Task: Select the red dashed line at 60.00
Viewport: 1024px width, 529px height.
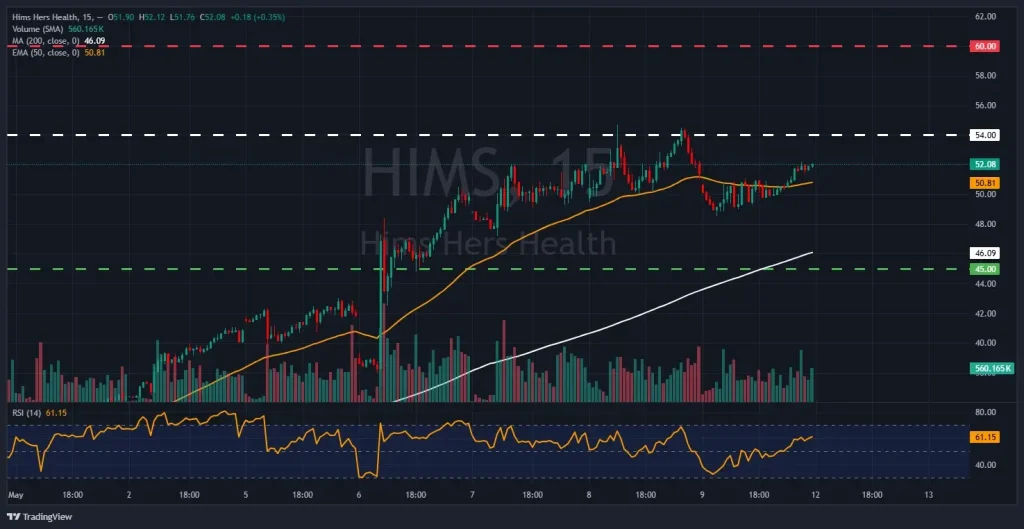Action: click(487, 46)
